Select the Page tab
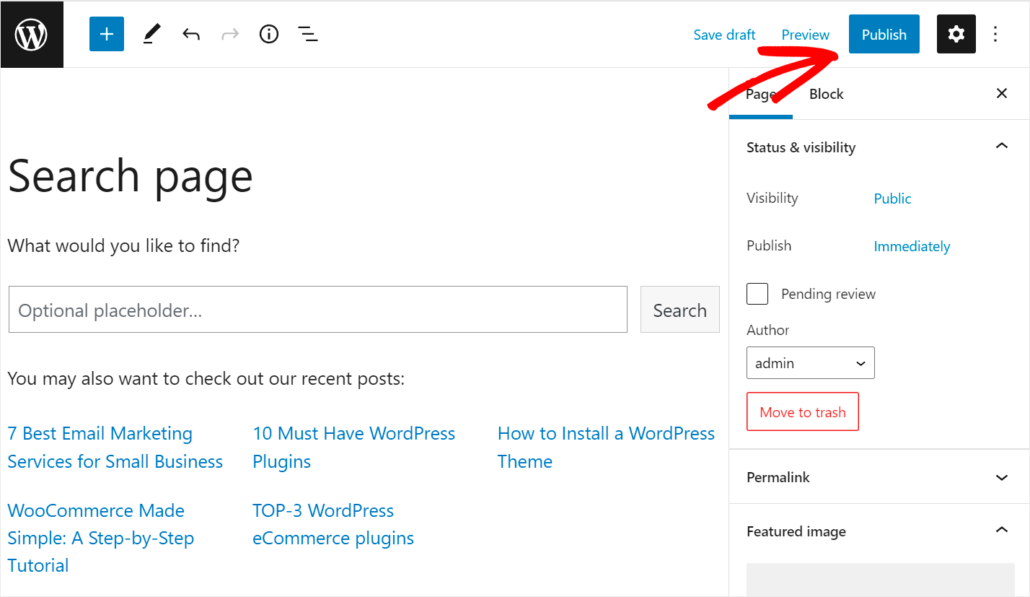 click(761, 93)
